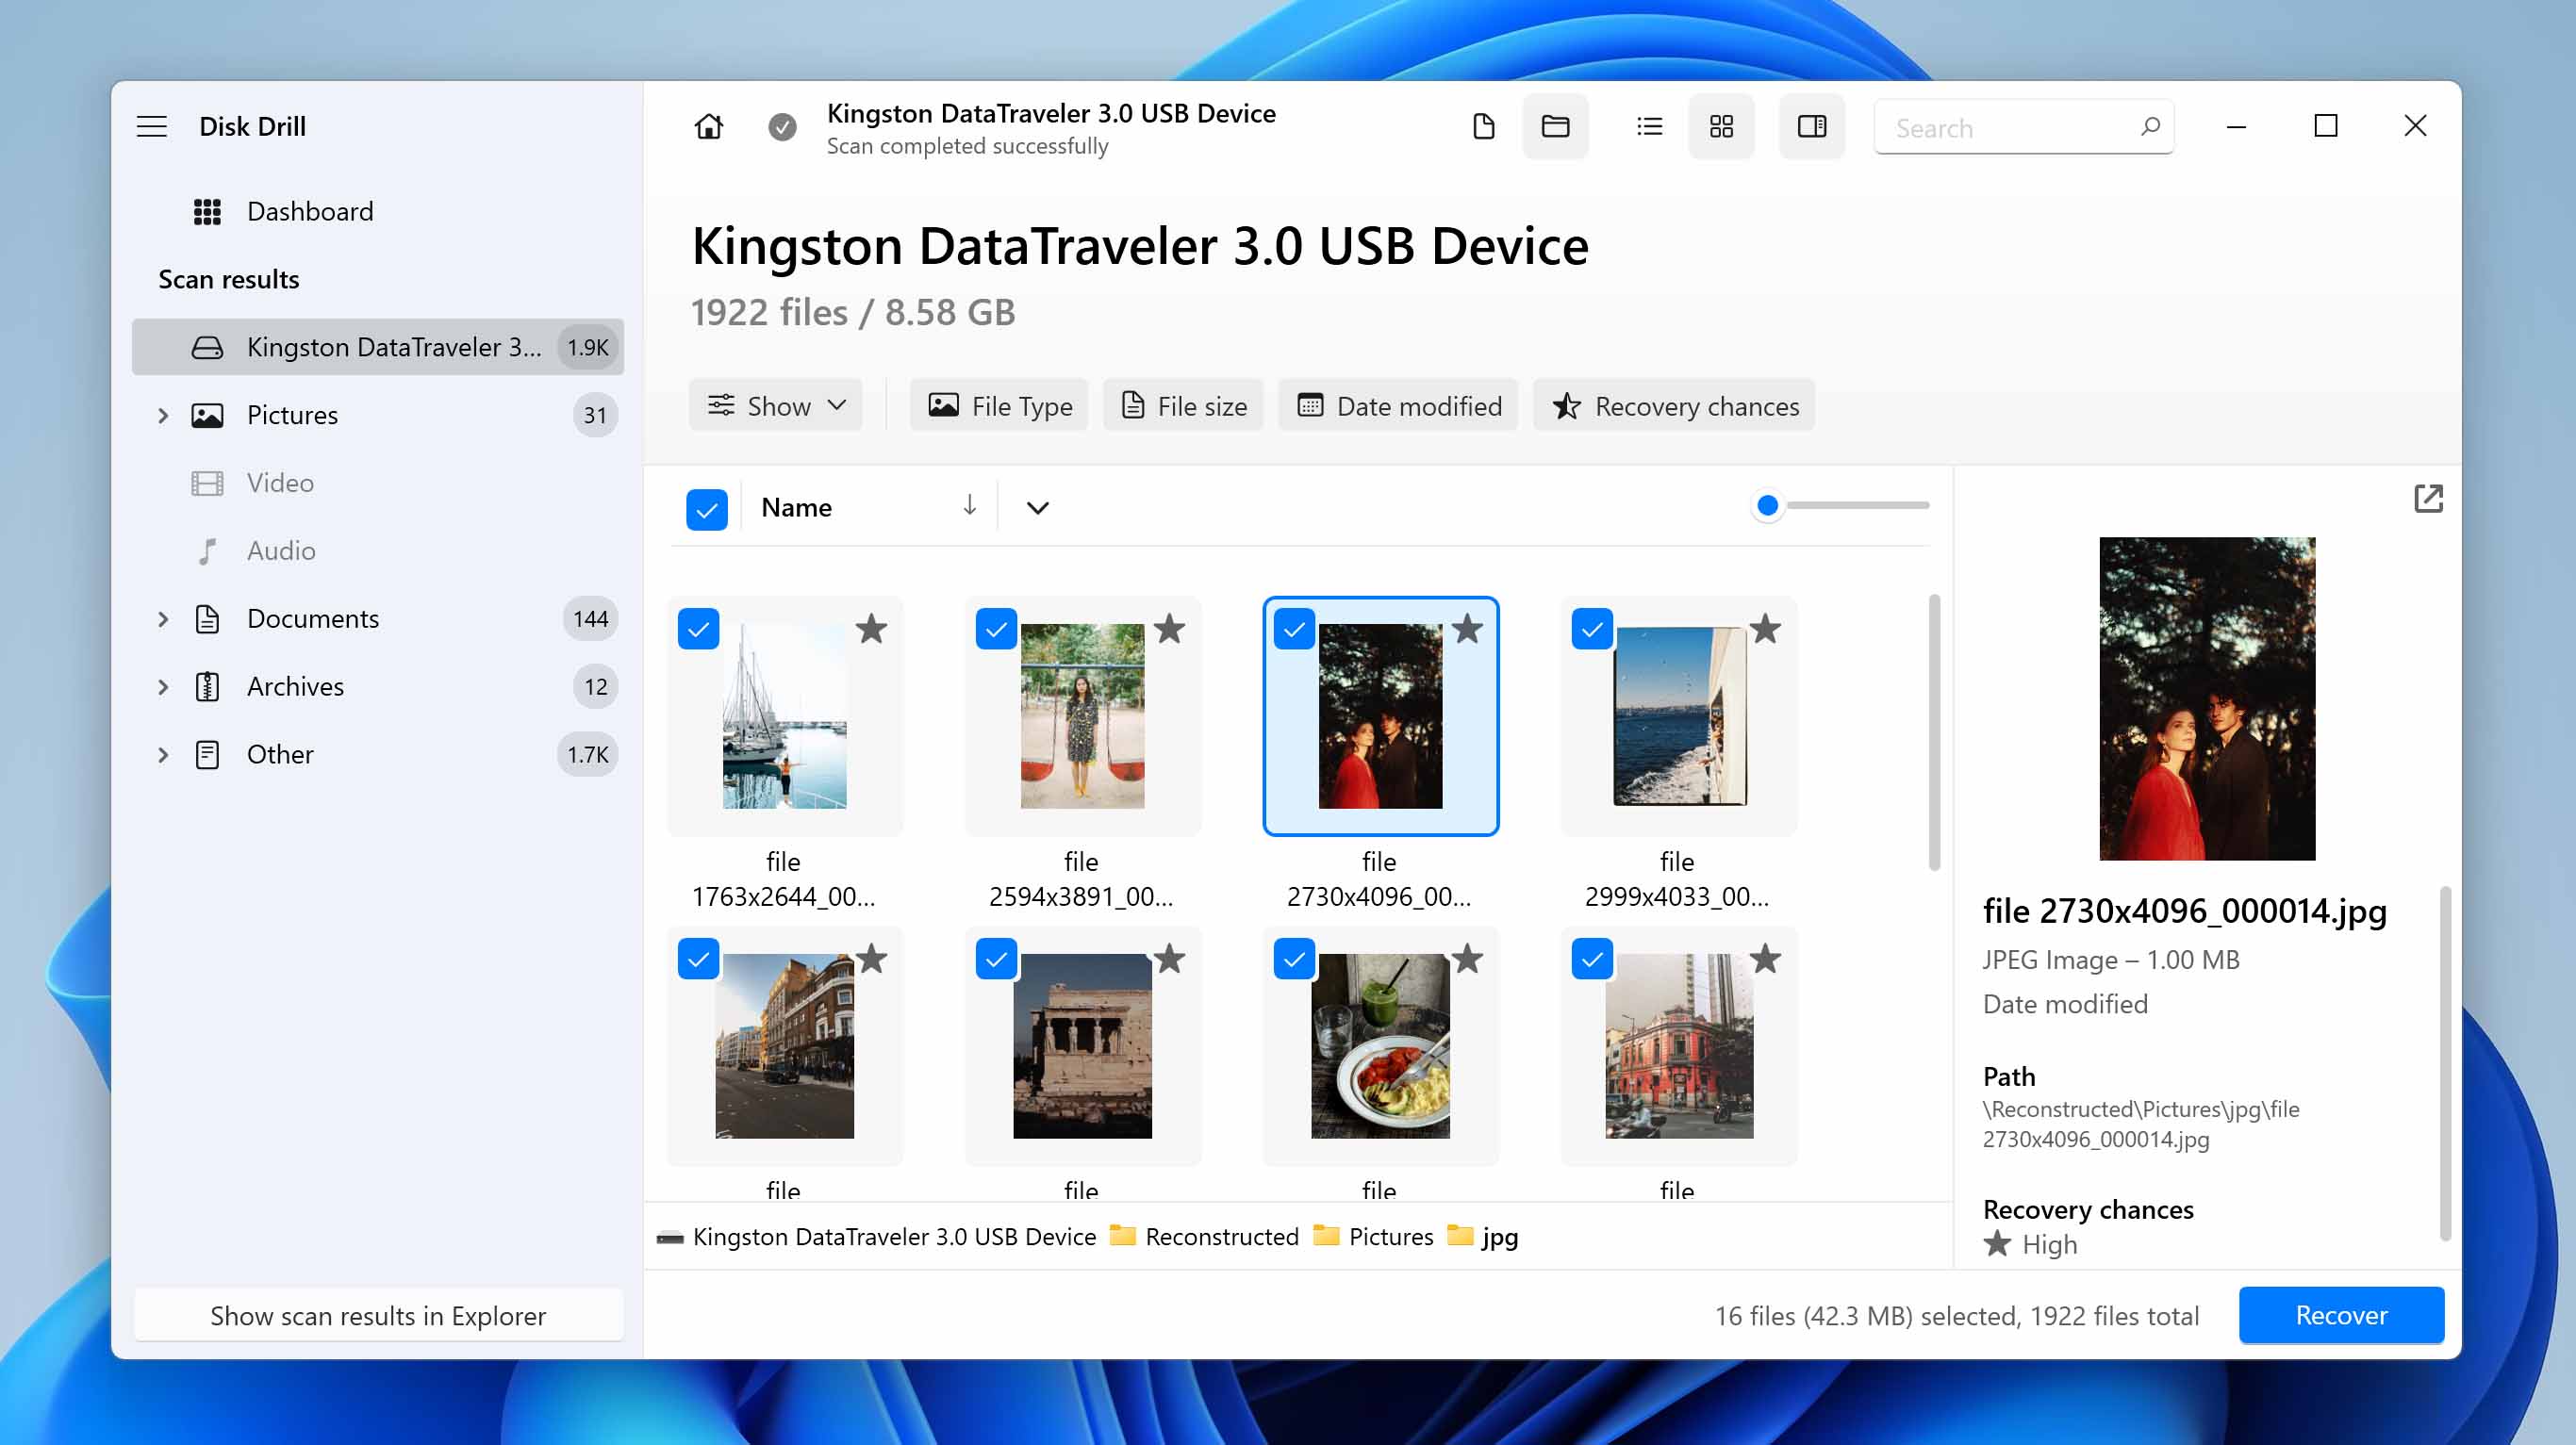Select Other category in sidebar

coord(378,755)
